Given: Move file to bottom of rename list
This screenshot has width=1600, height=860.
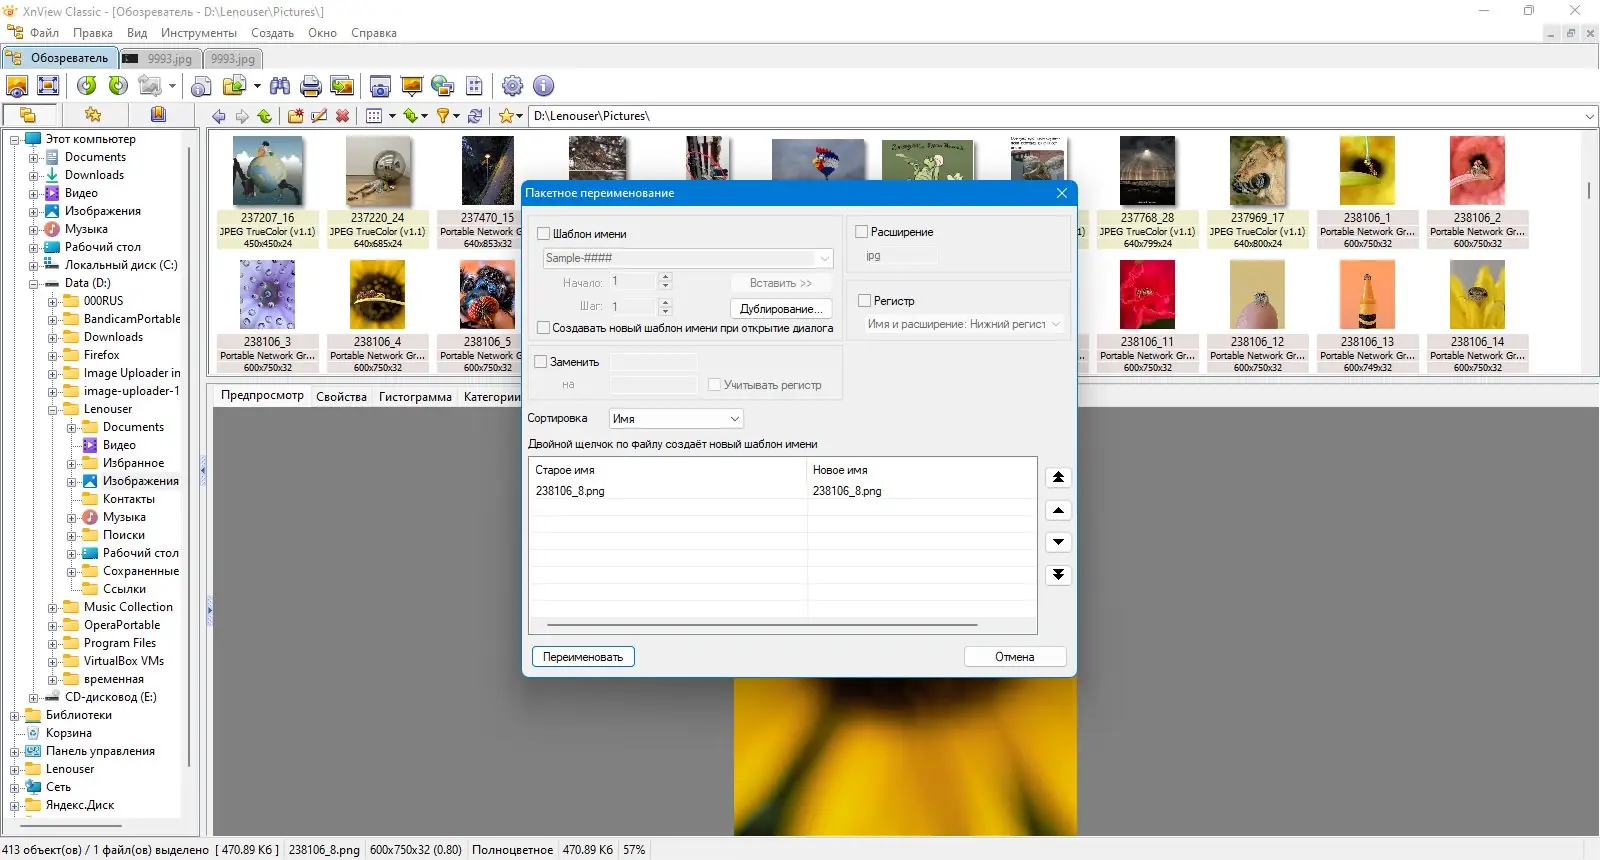Looking at the screenshot, I should (x=1058, y=574).
